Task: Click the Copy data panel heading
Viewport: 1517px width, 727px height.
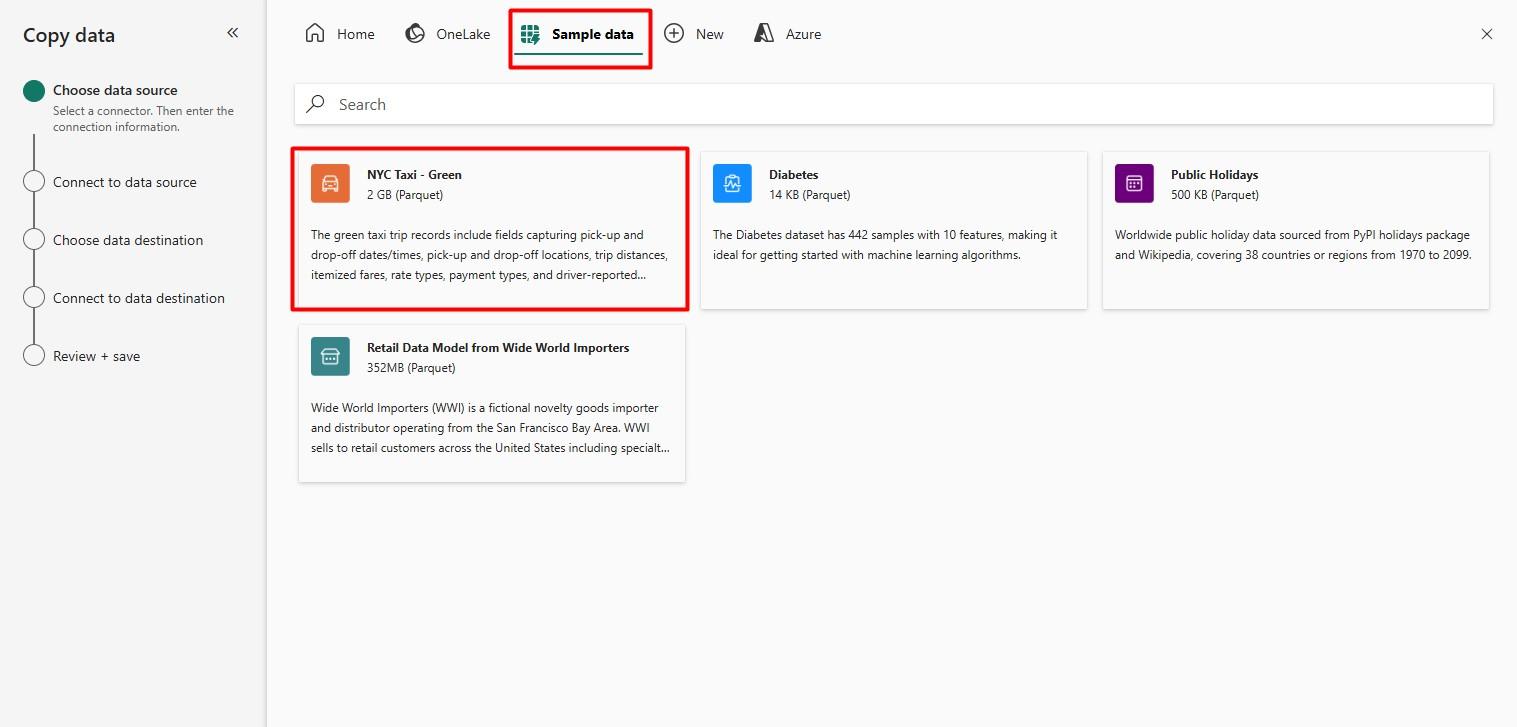Action: (69, 35)
